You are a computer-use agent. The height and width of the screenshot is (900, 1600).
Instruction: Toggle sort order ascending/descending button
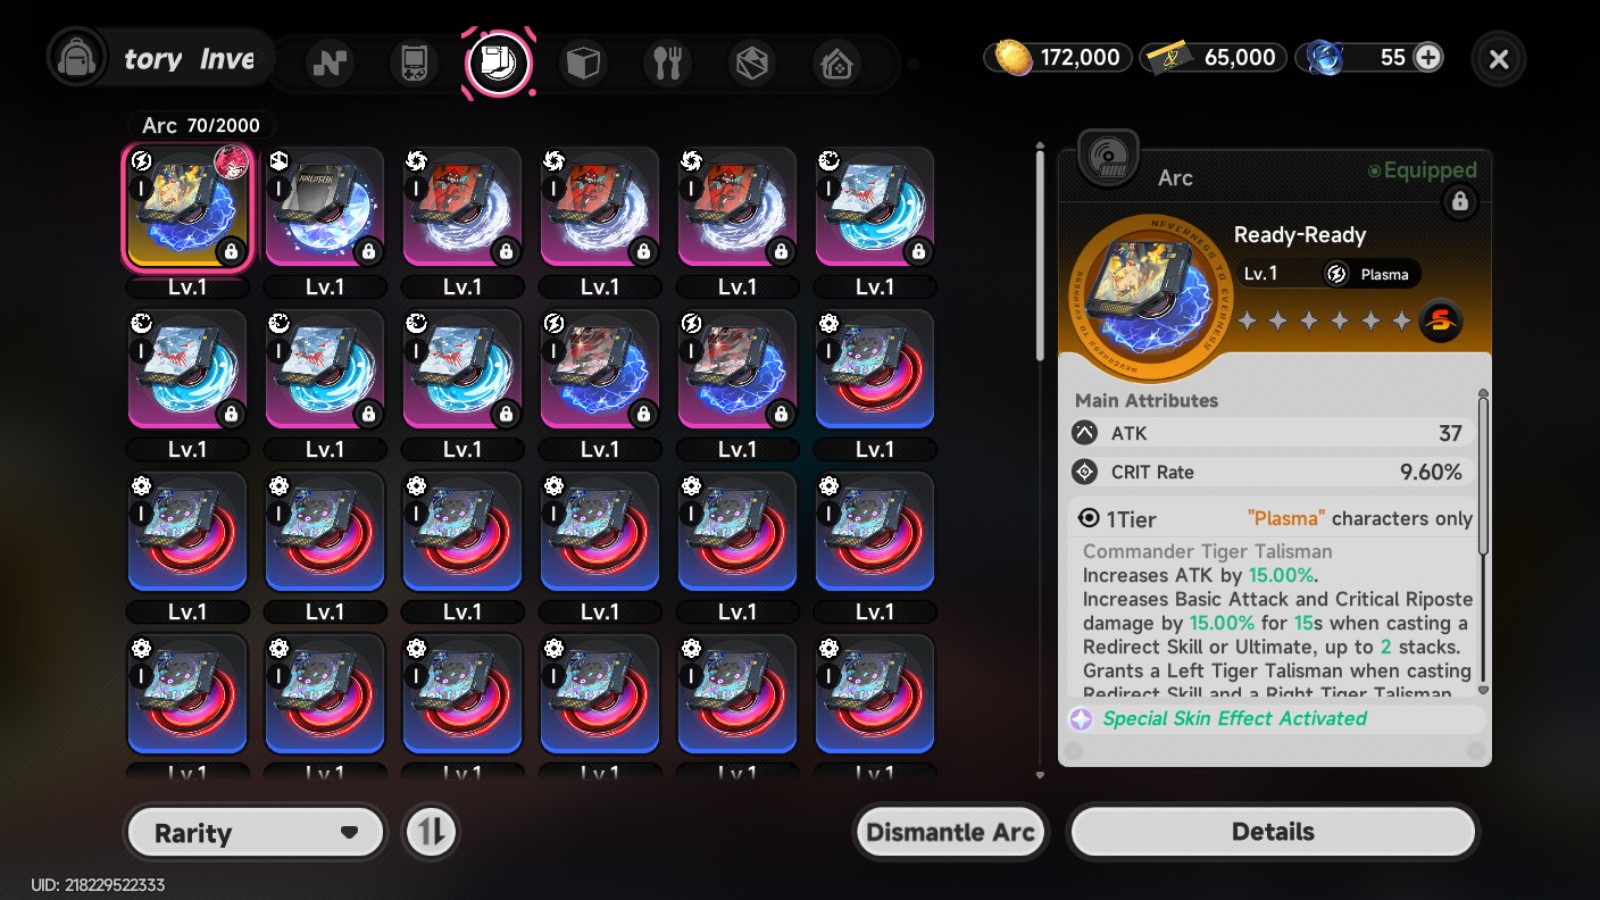(430, 832)
